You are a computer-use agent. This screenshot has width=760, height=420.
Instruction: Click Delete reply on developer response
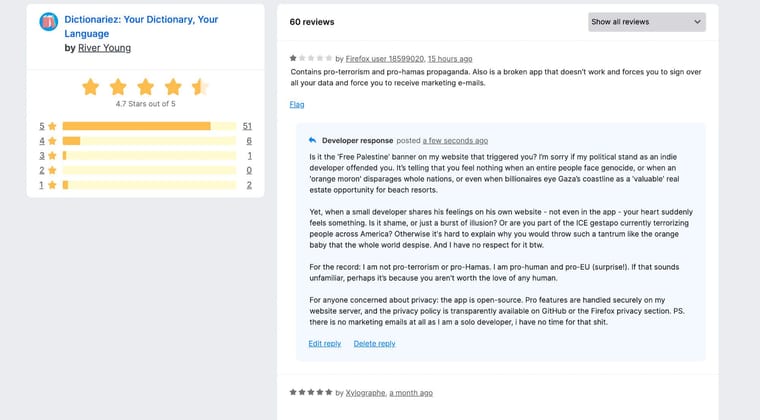point(374,344)
